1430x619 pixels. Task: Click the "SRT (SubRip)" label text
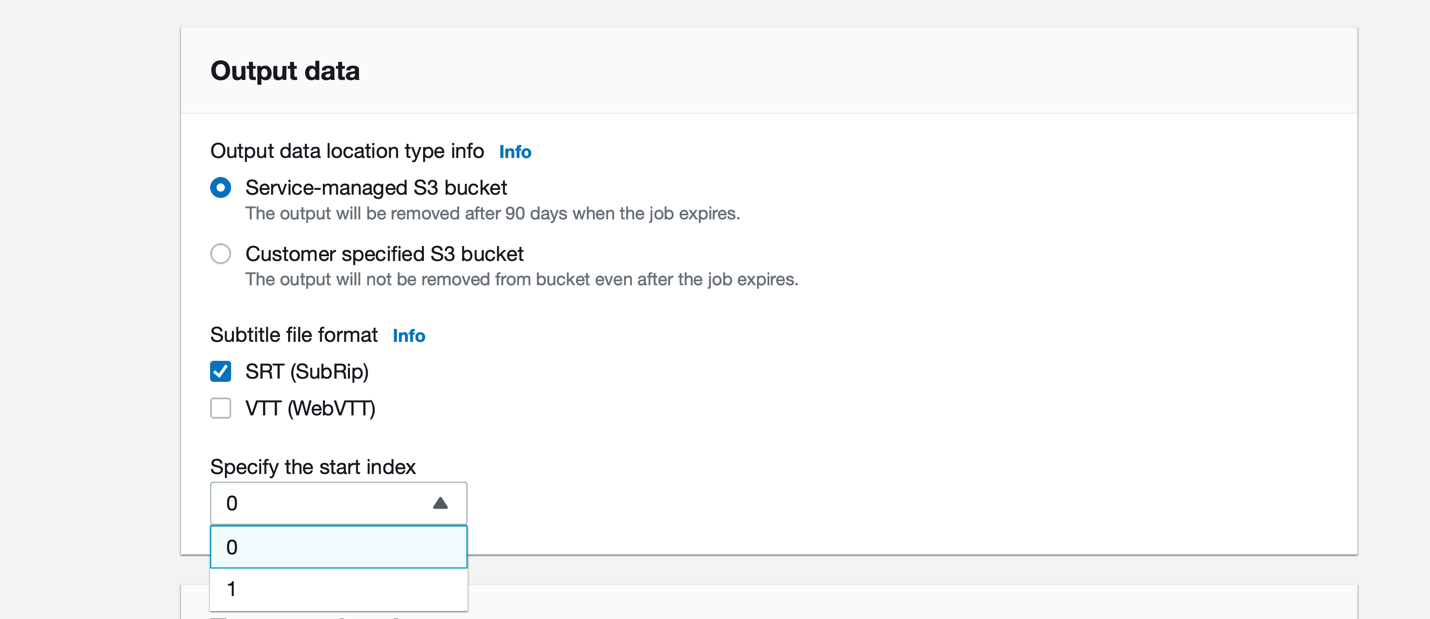pos(307,372)
